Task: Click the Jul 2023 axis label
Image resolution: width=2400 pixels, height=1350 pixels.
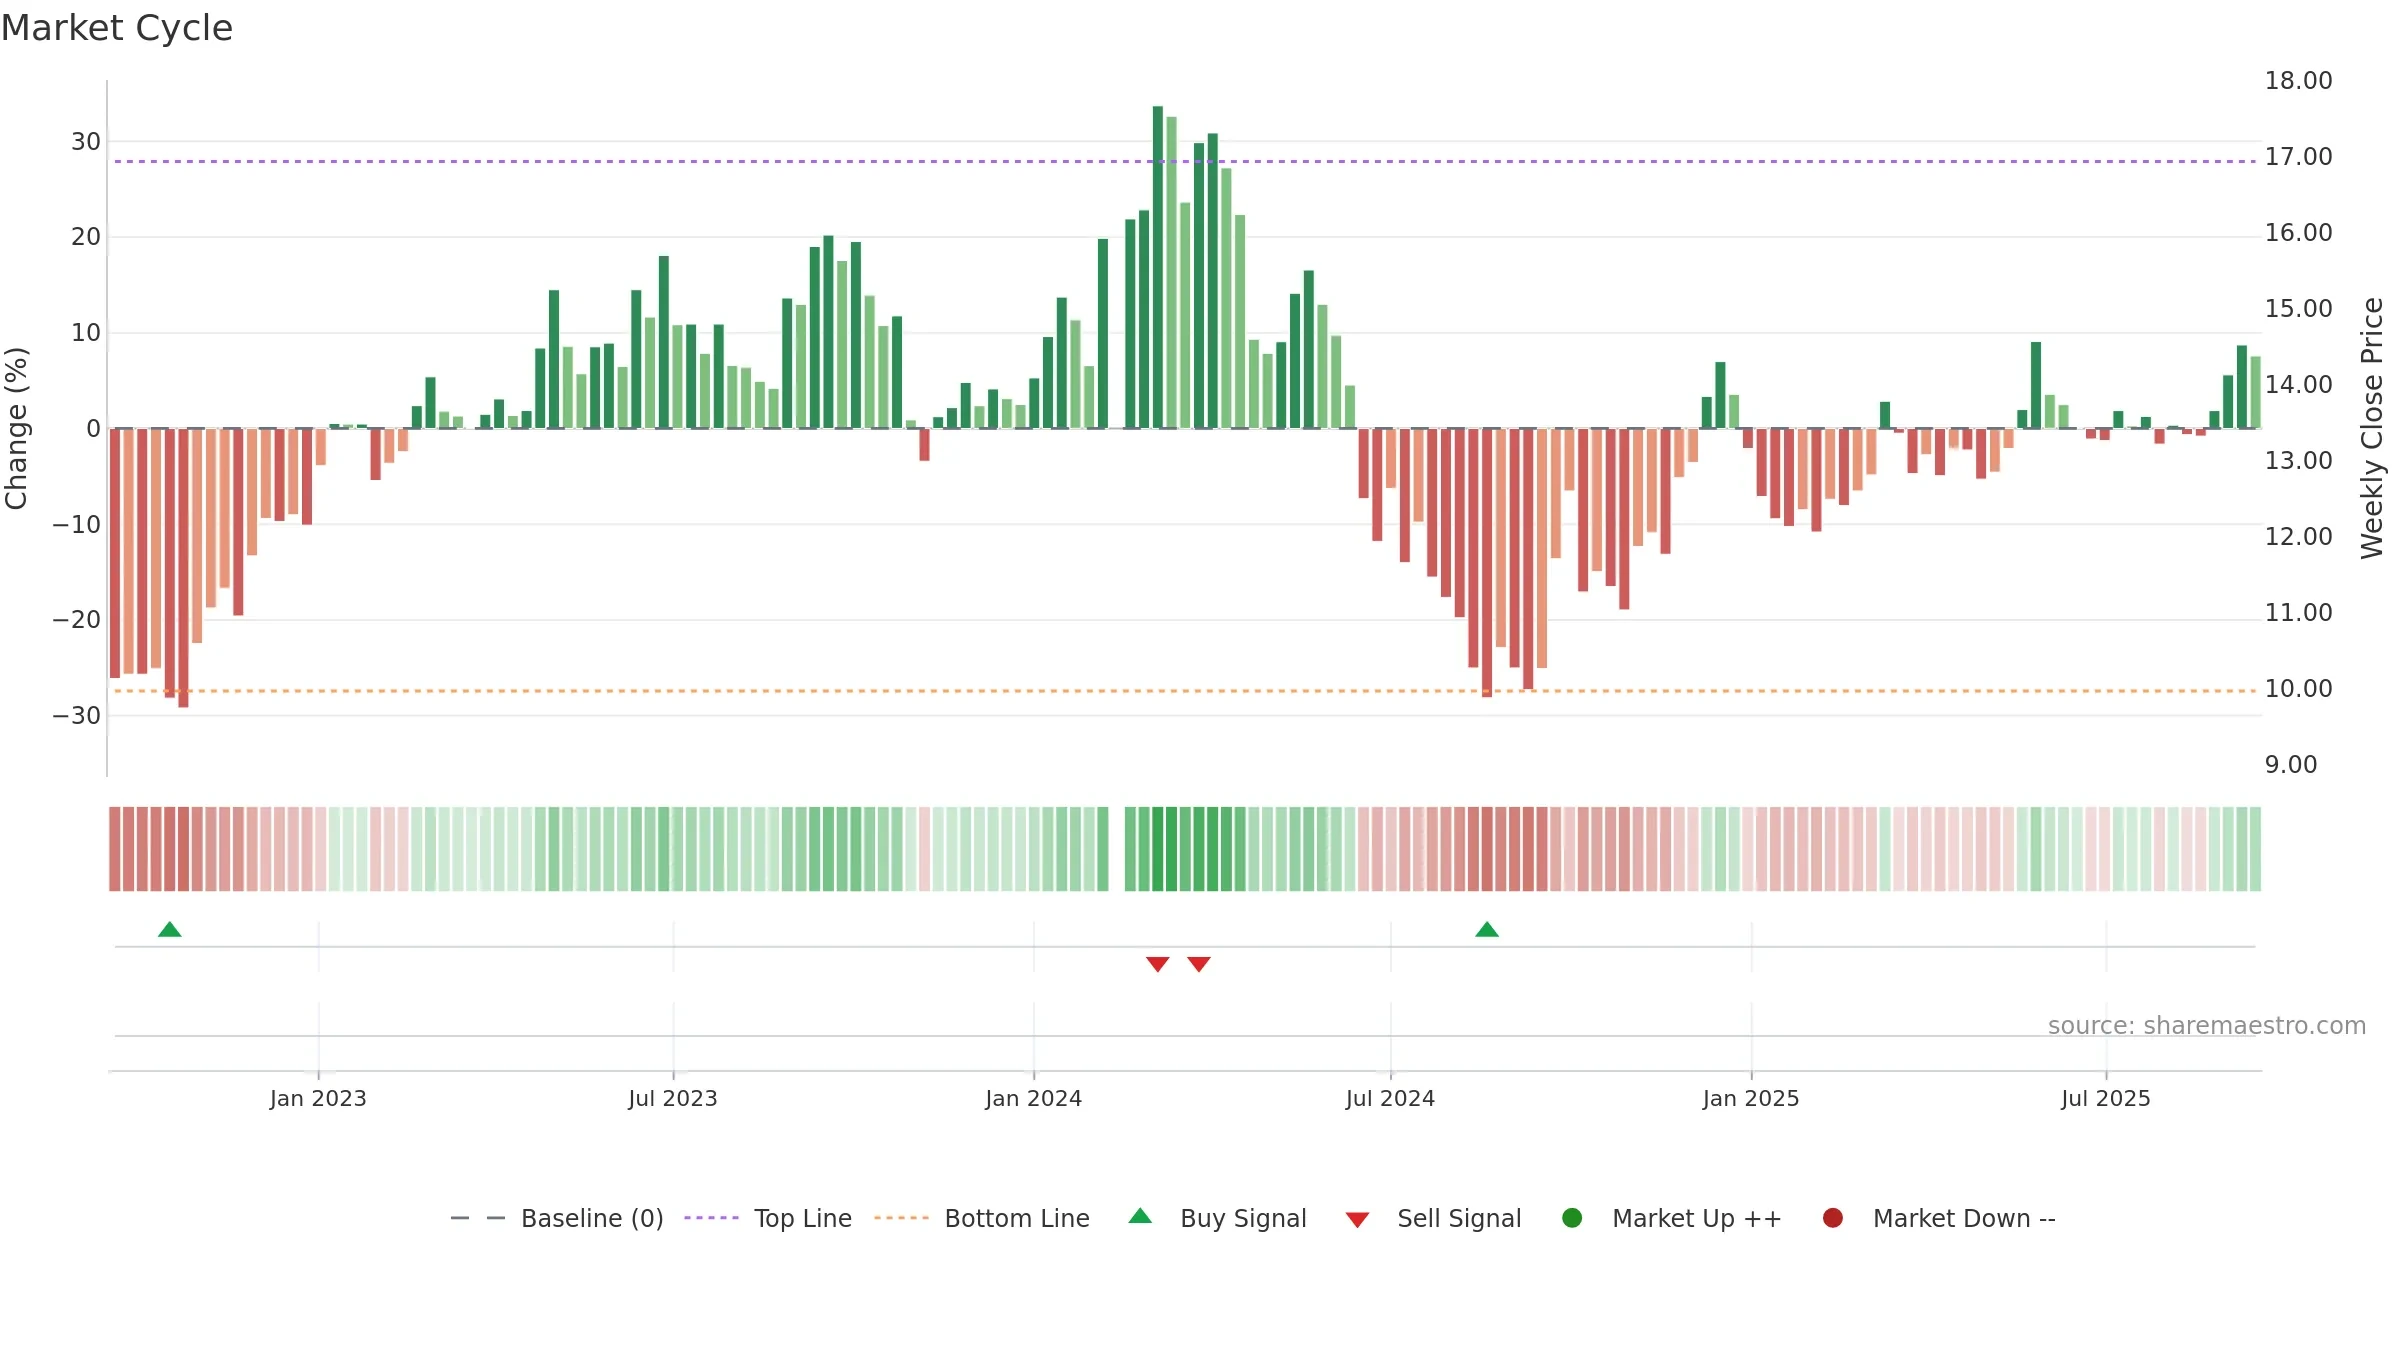Action: pyautogui.click(x=673, y=1099)
